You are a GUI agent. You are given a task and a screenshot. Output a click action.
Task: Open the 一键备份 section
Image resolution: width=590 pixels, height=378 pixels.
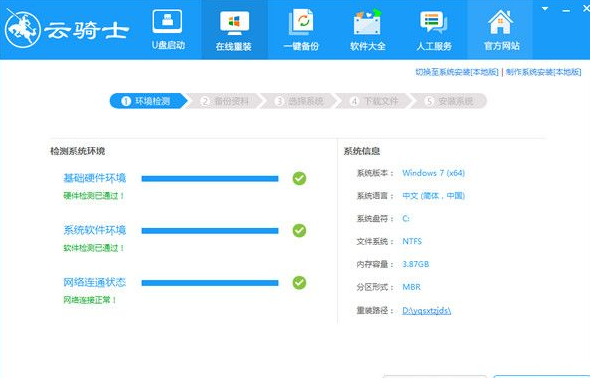click(301, 30)
